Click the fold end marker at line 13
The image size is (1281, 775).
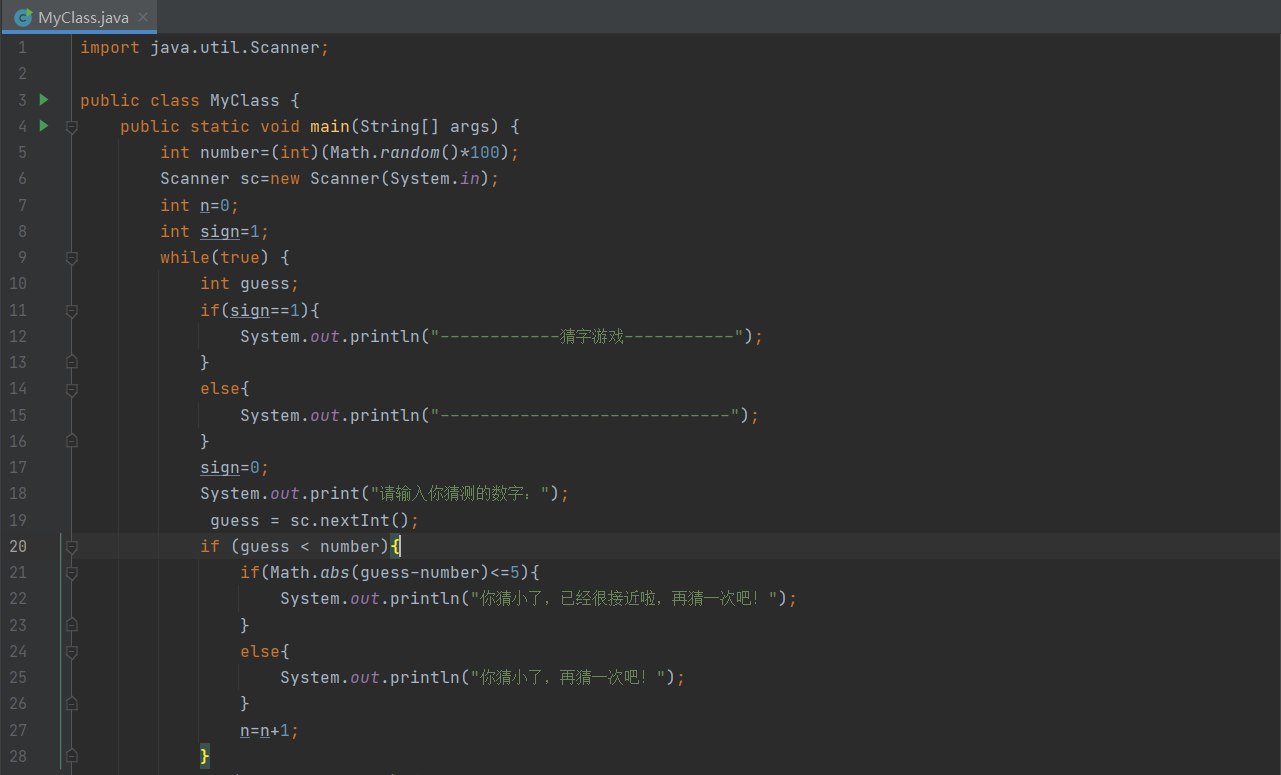point(71,362)
